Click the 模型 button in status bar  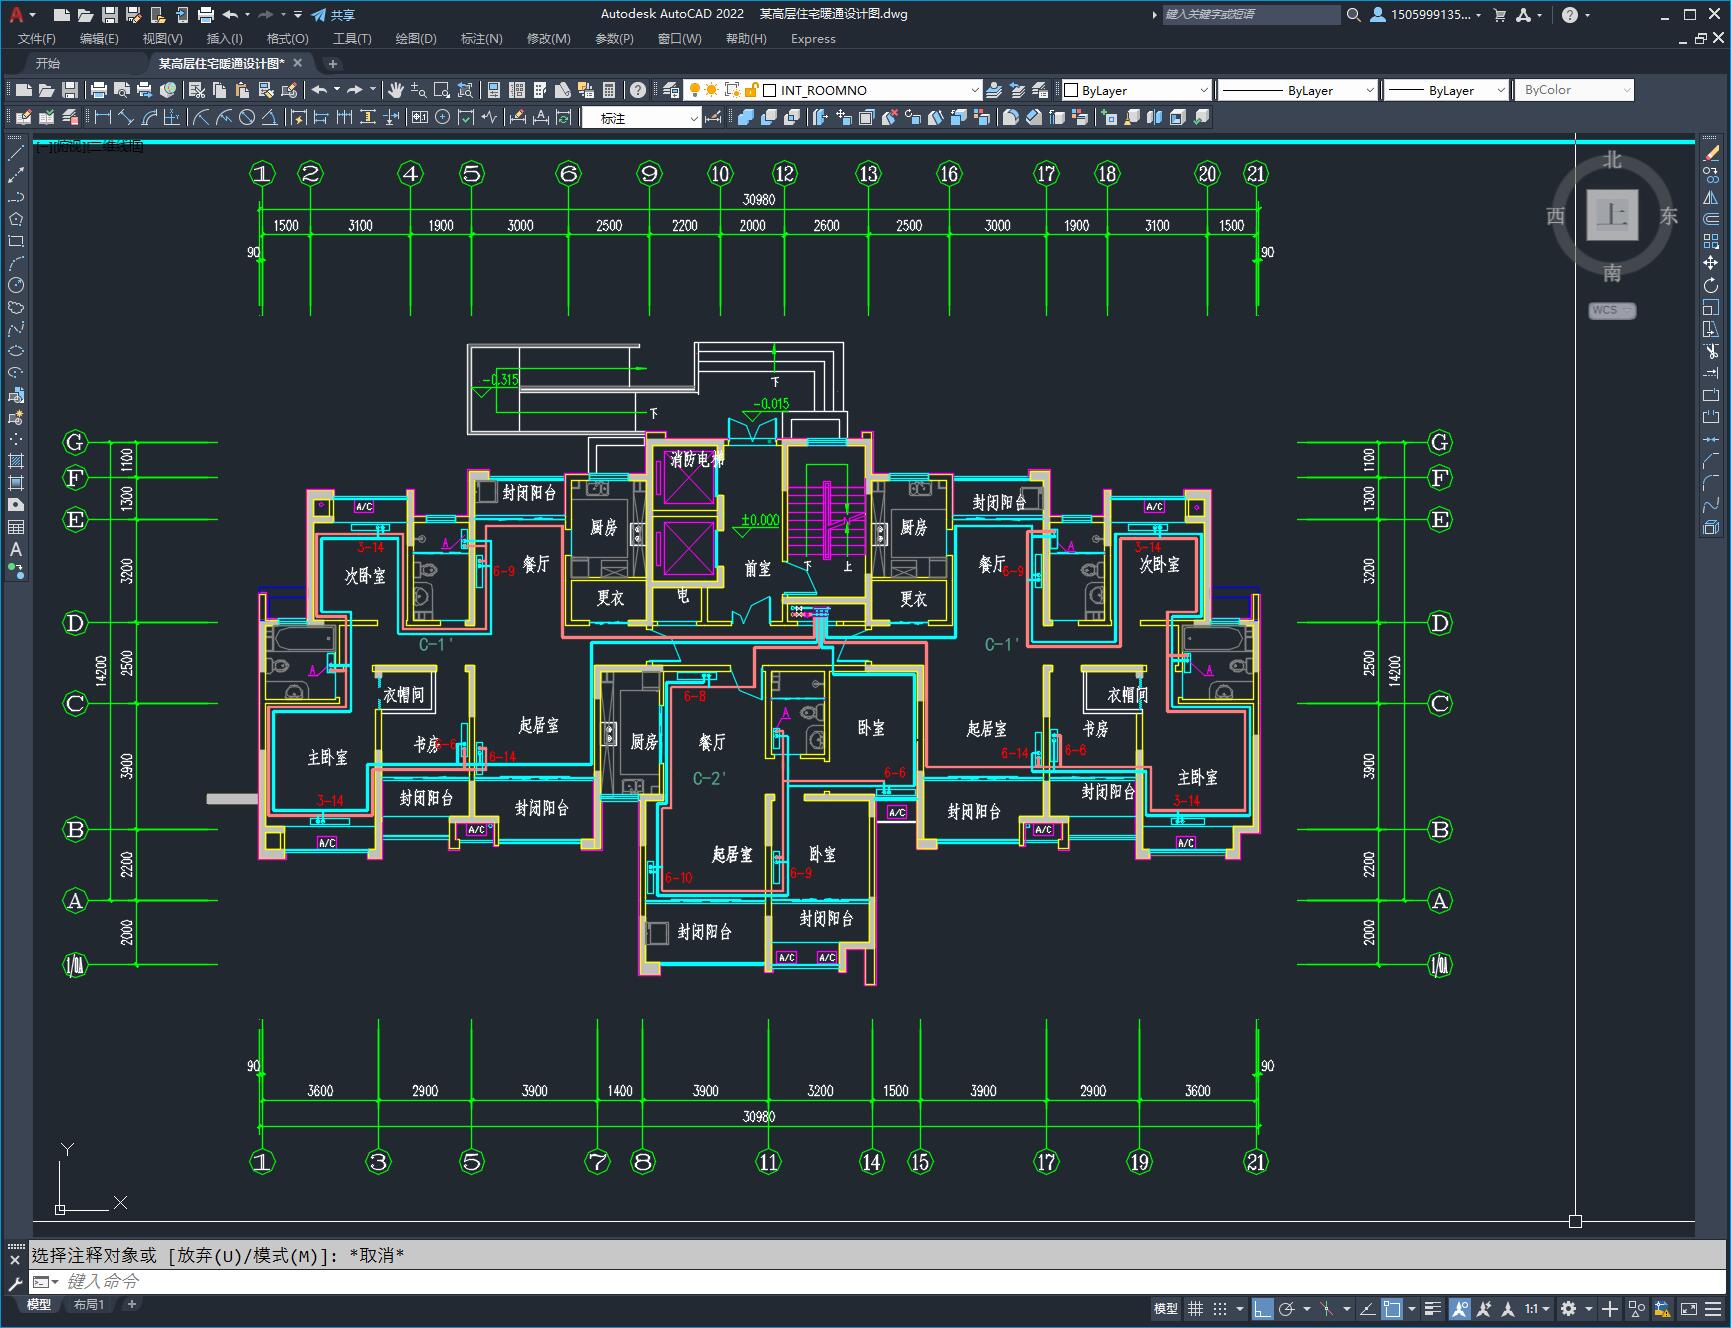point(1166,1308)
